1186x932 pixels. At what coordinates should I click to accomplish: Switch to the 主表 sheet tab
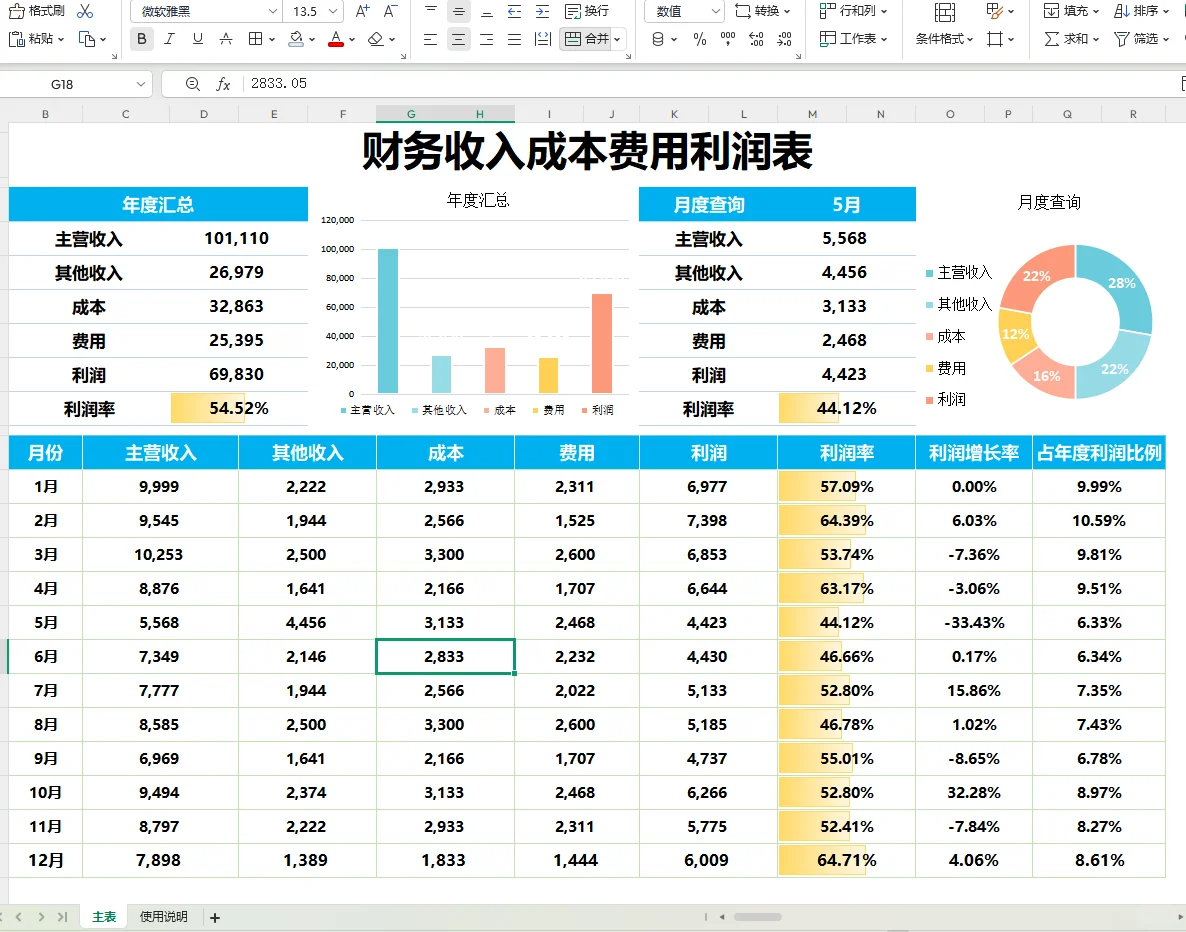[x=104, y=917]
